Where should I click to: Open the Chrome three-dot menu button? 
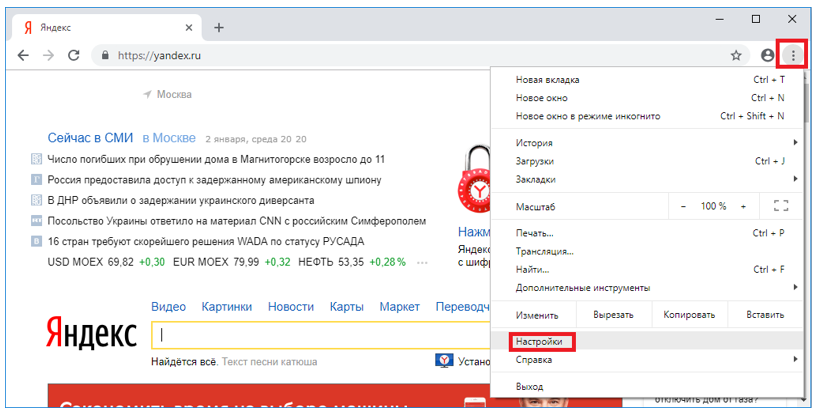tap(793, 55)
